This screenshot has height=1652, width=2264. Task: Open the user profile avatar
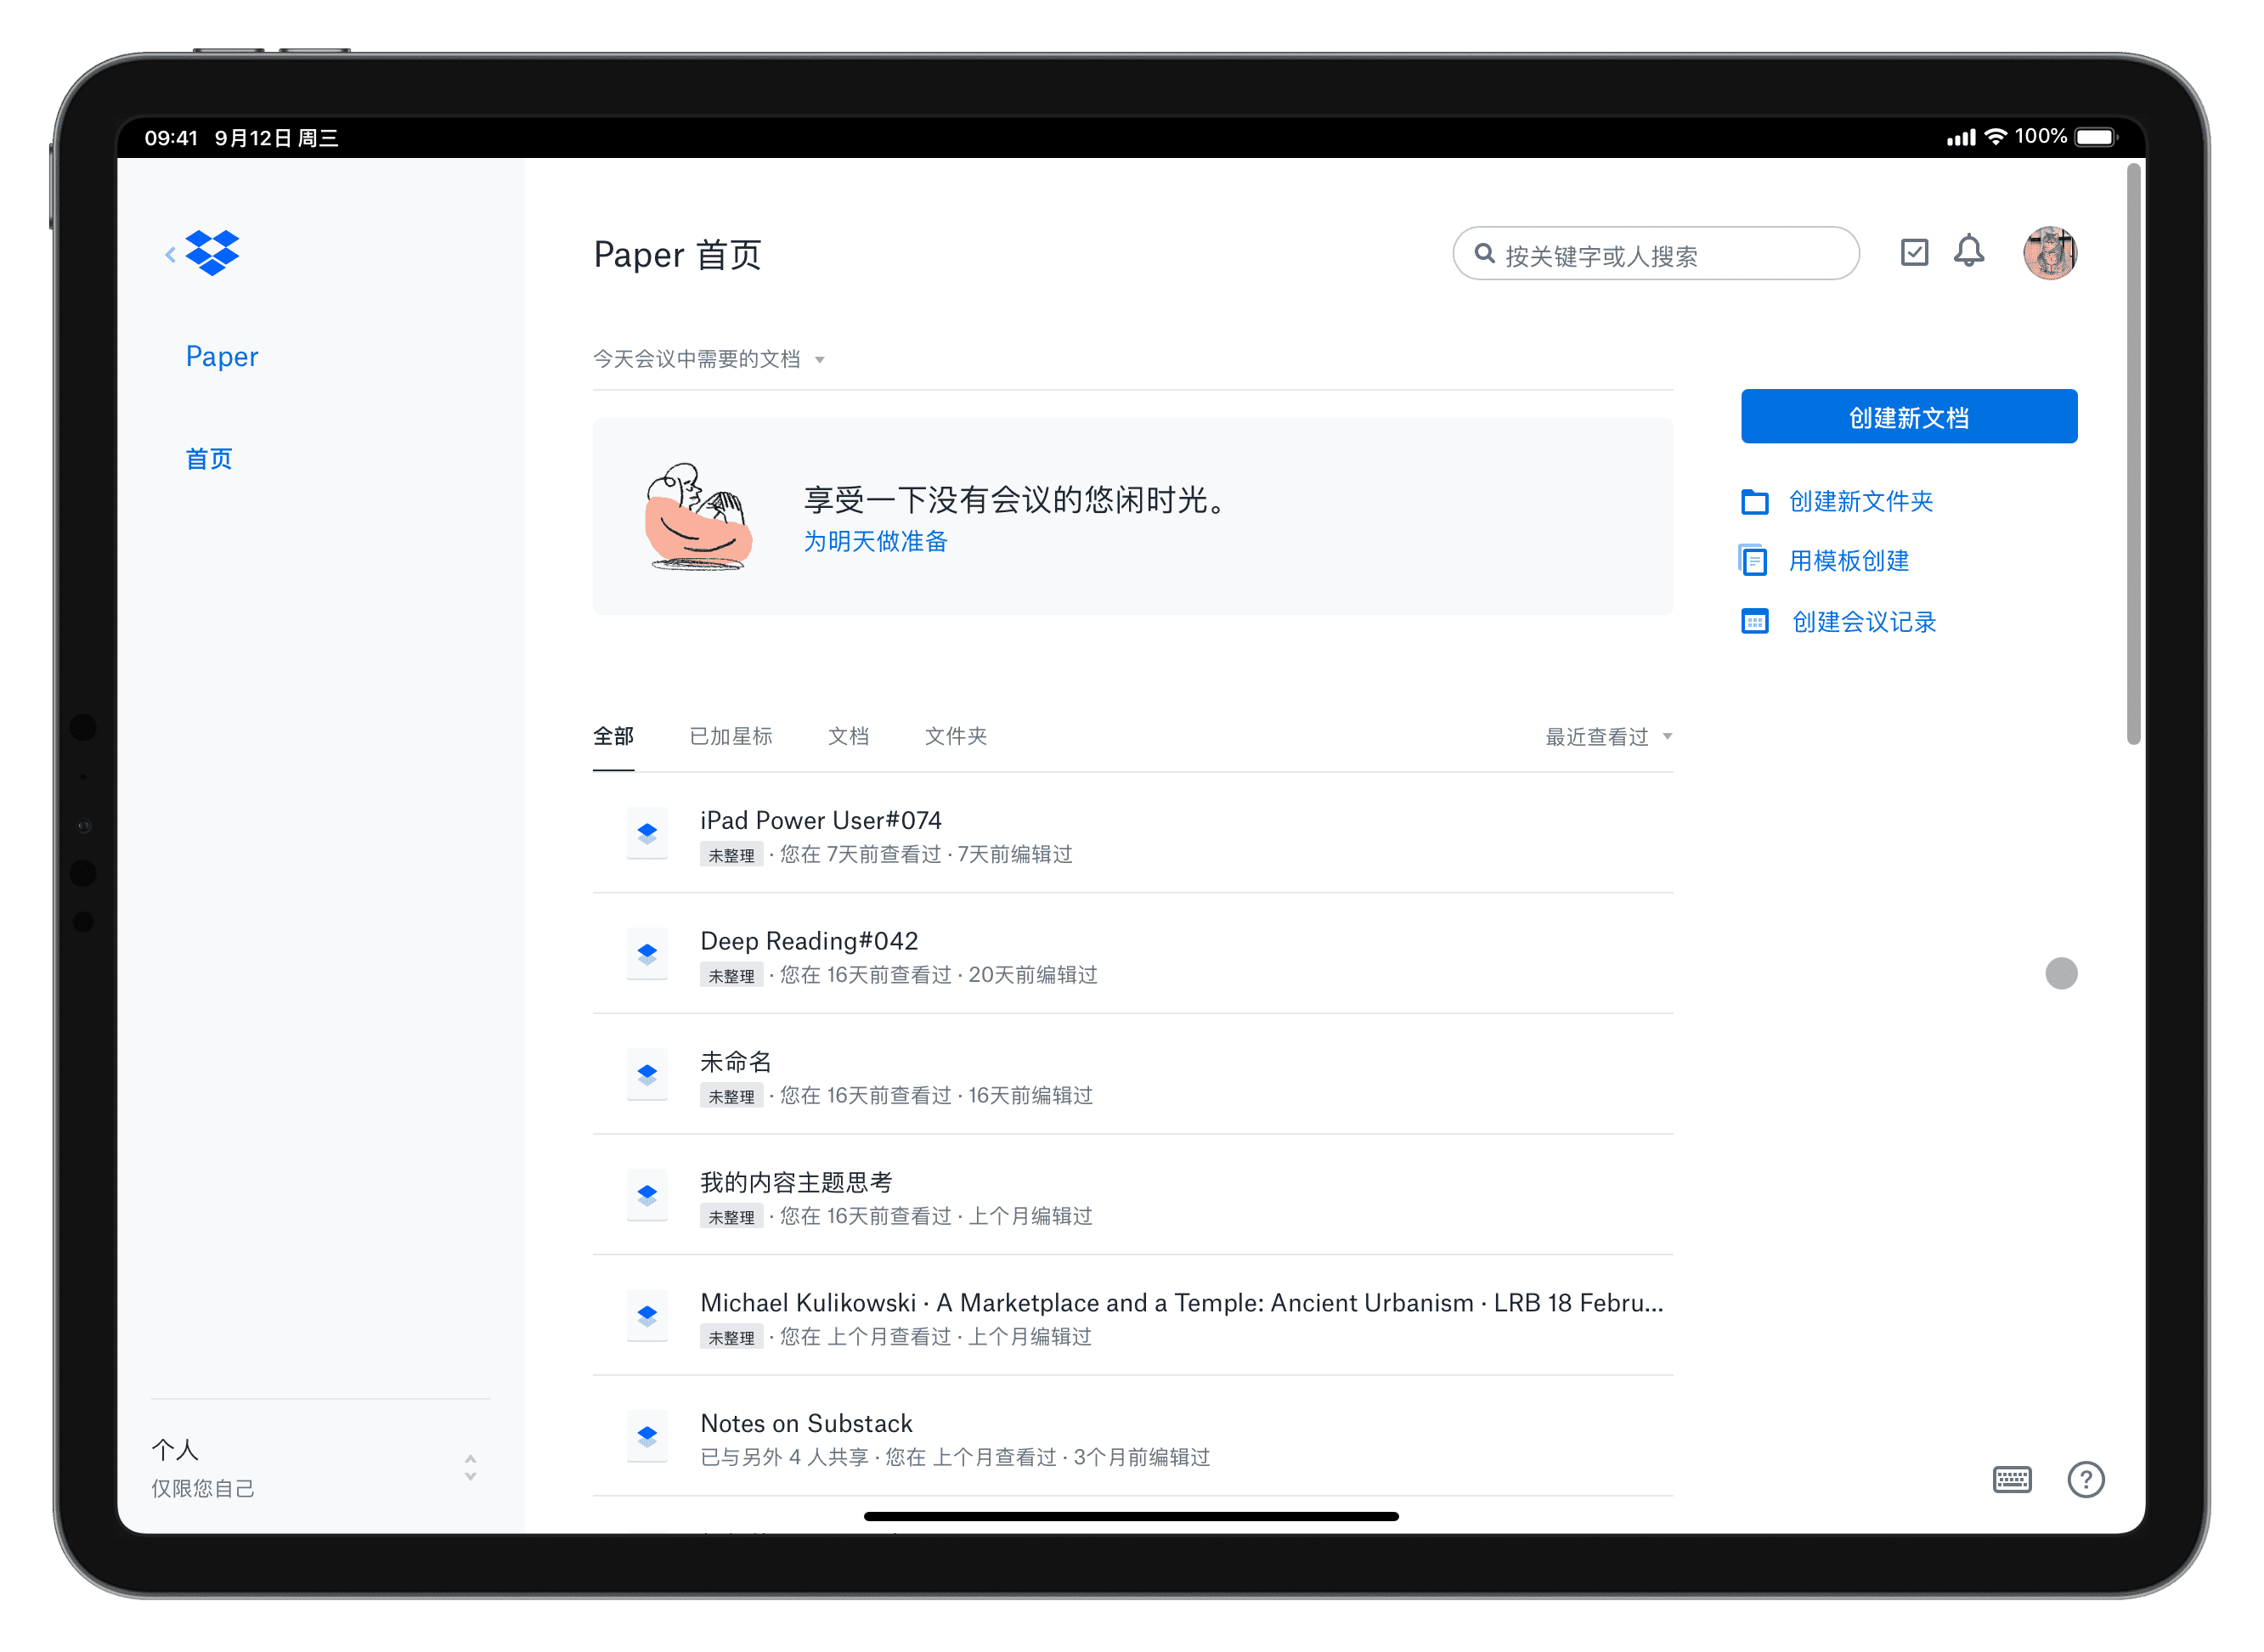2050,252
